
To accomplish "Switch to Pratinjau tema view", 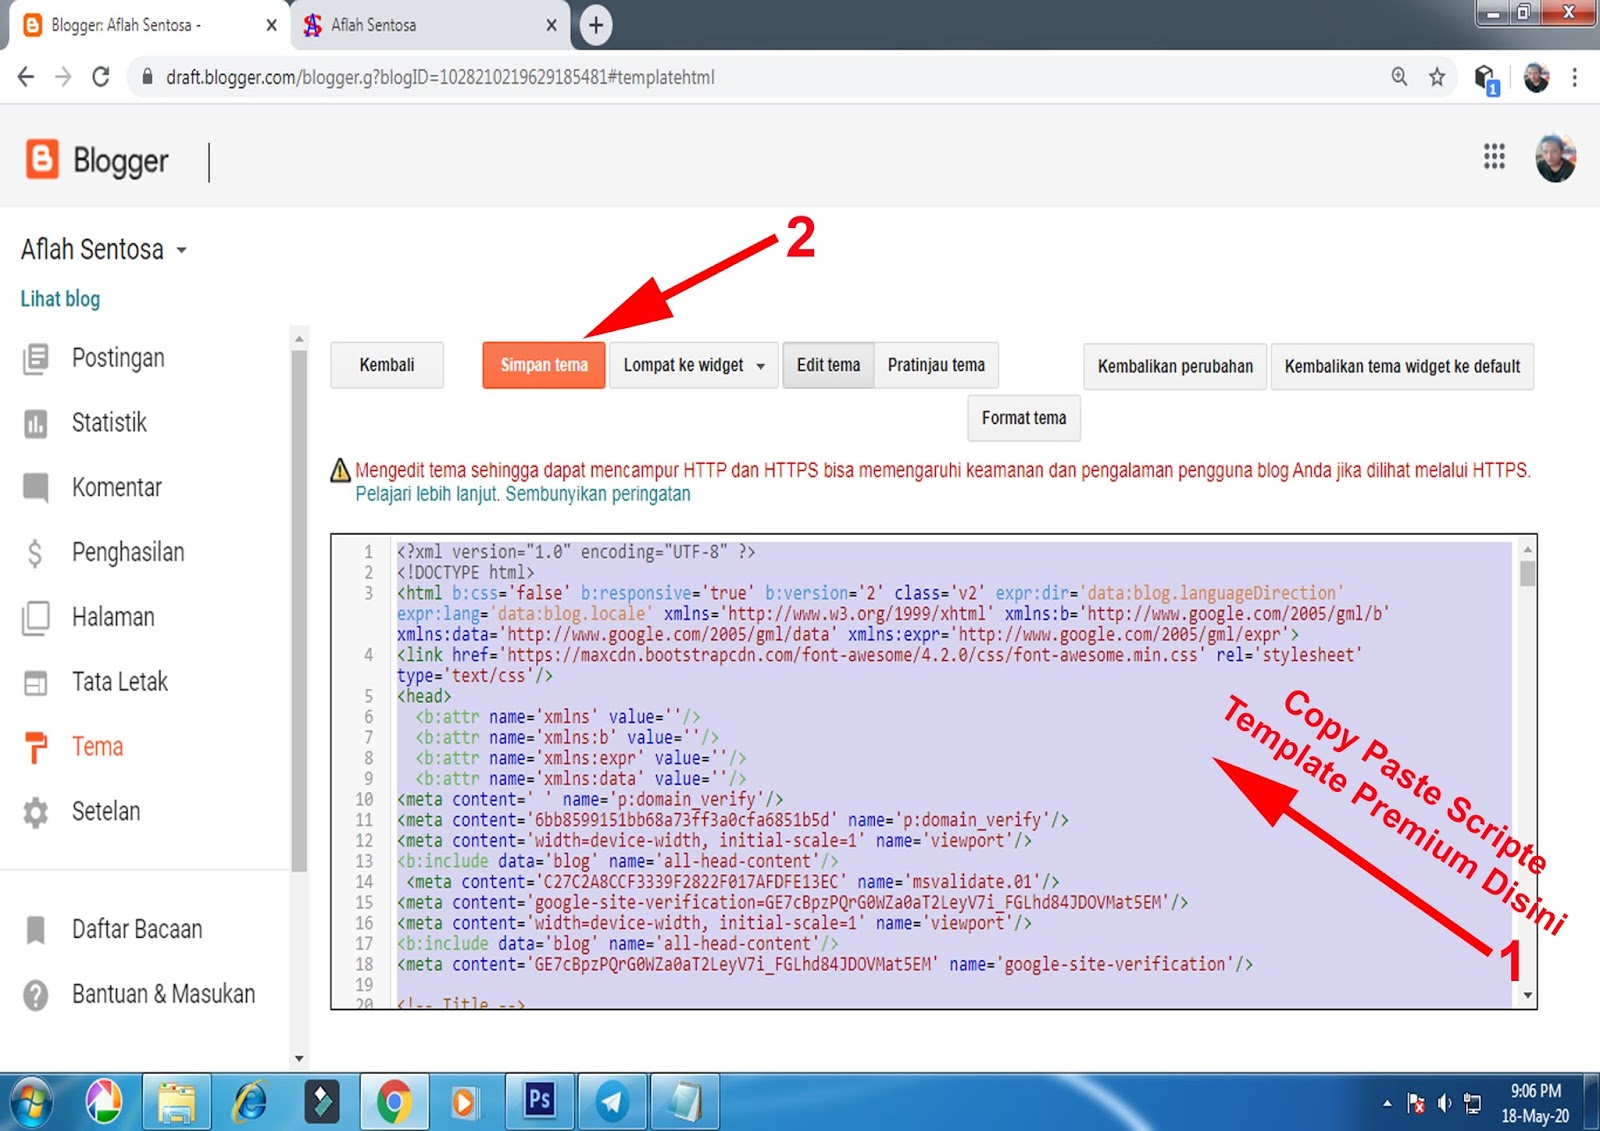I will pos(936,365).
